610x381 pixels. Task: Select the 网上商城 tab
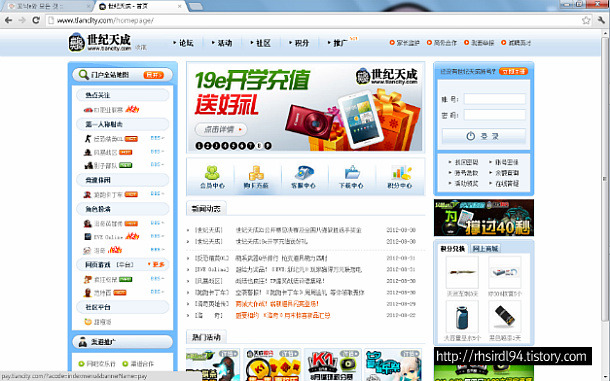click(485, 249)
